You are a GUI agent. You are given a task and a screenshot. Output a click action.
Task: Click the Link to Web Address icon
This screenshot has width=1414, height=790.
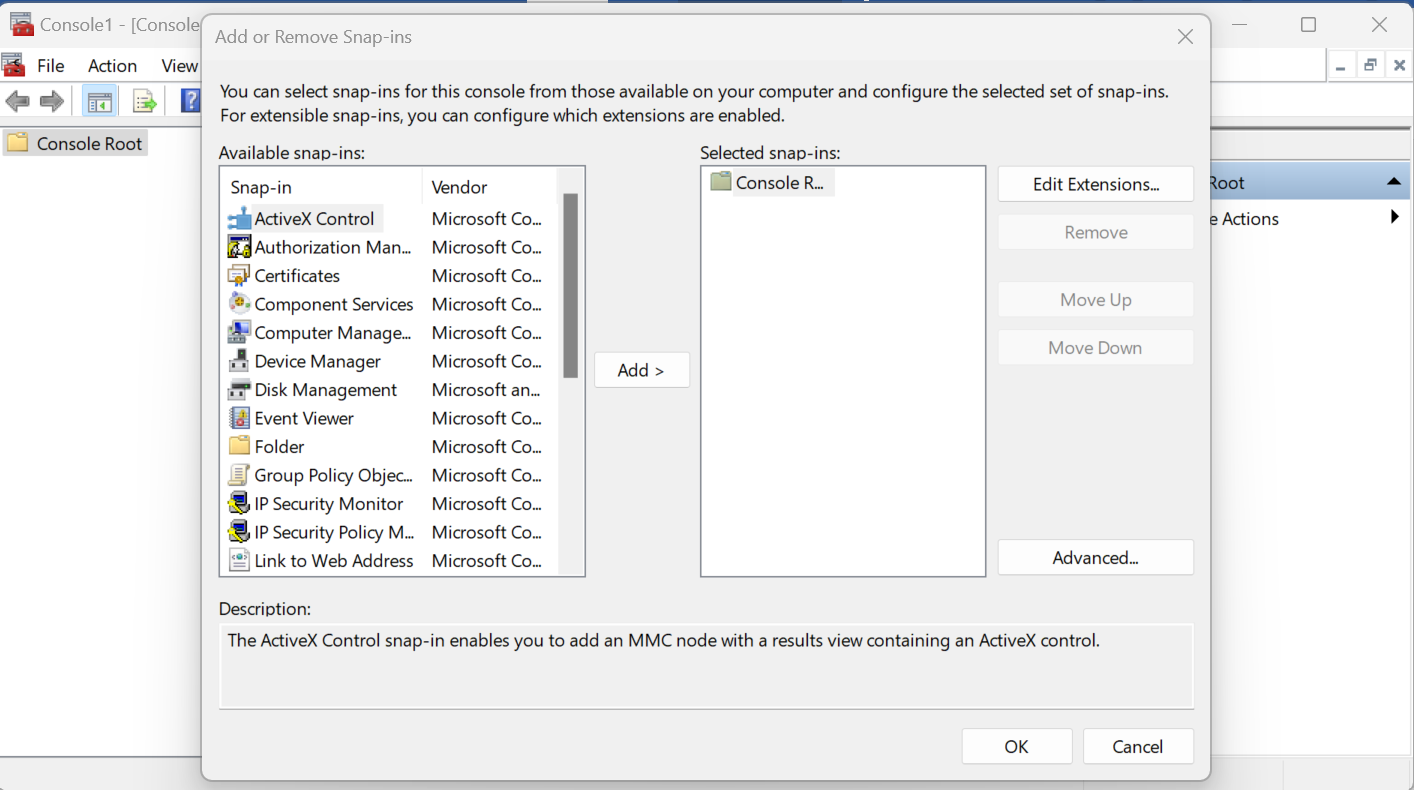[x=239, y=561]
